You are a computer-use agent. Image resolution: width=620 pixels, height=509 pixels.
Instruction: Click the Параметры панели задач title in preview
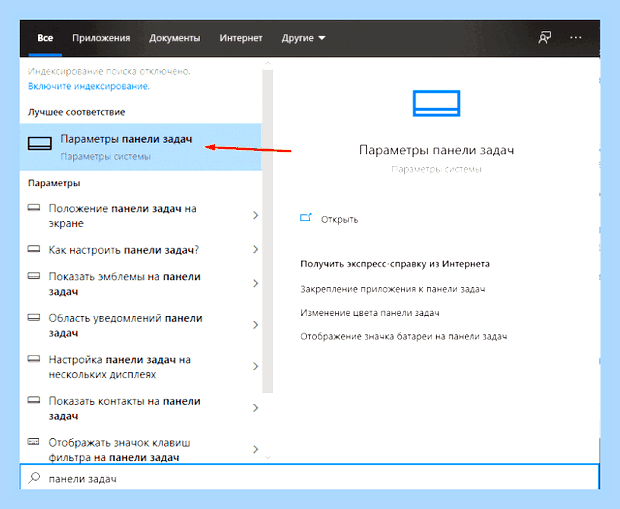pos(436,151)
